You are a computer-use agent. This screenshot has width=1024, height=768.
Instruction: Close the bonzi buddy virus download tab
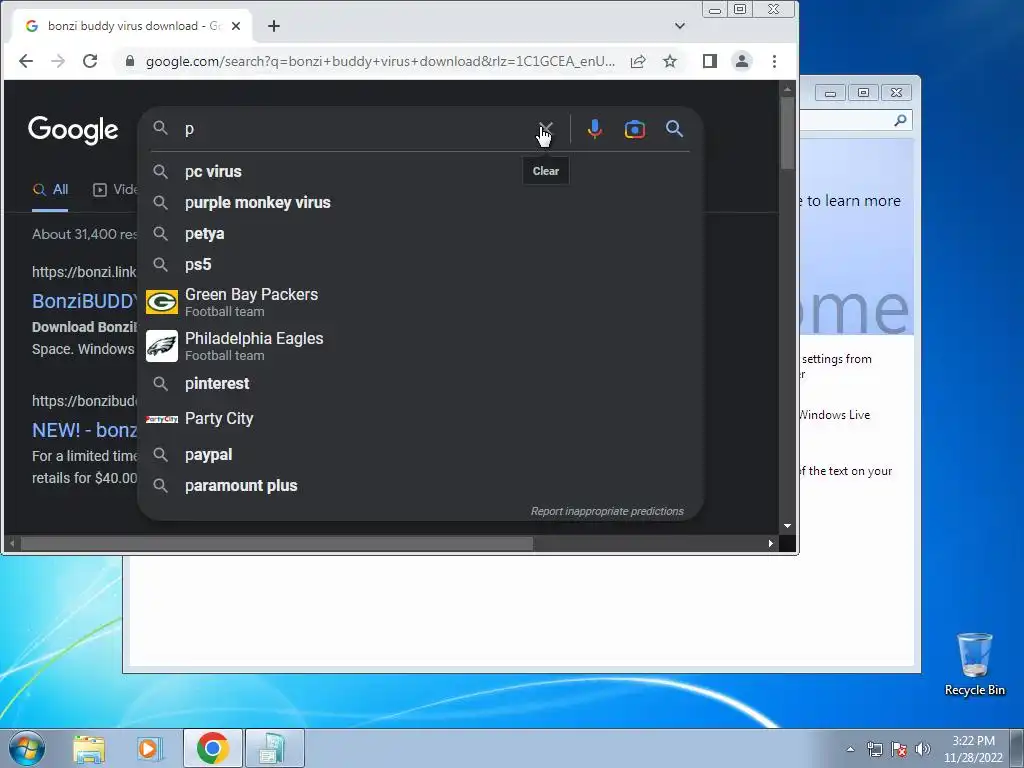pyautogui.click(x=236, y=26)
